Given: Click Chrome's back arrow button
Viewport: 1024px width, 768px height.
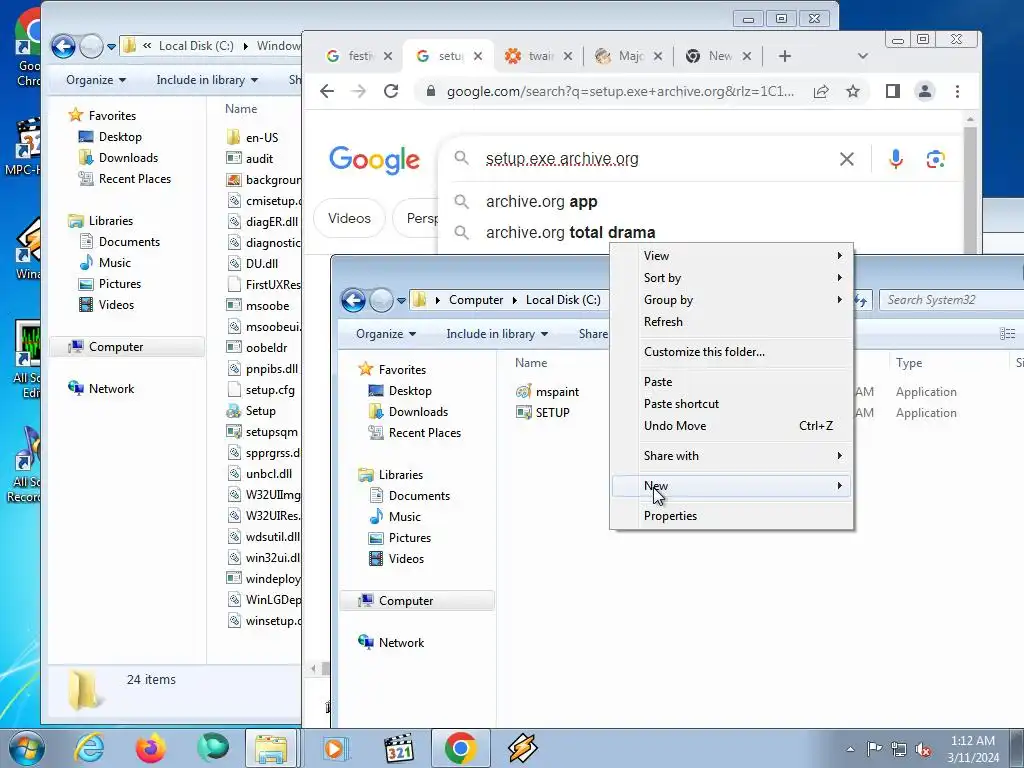Looking at the screenshot, I should point(327,91).
